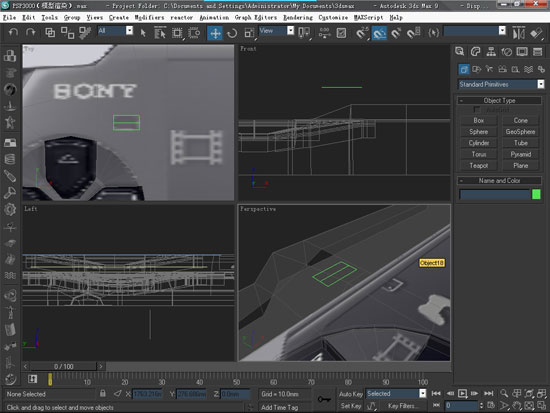Open the MAXScript menu
The height and width of the screenshot is (413, 550).
(368, 17)
